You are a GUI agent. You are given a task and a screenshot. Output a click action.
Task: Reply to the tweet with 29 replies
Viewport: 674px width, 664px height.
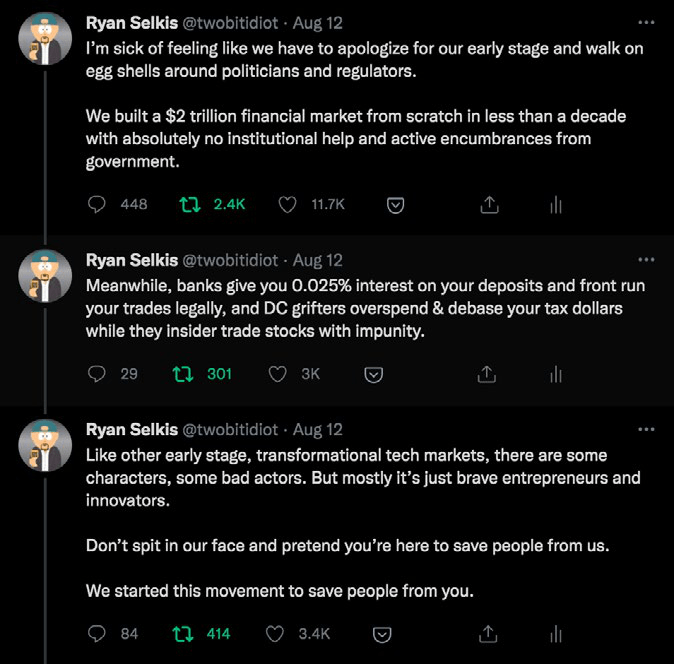(97, 374)
